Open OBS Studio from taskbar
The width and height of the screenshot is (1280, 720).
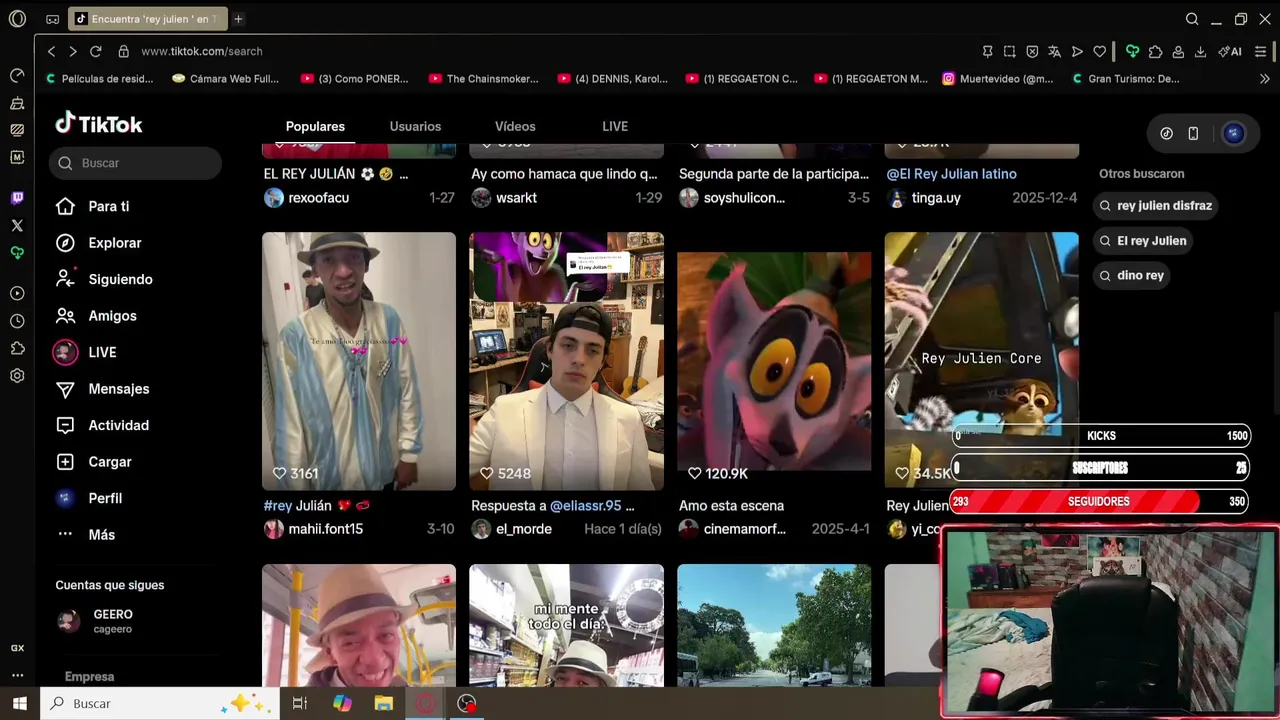467,704
